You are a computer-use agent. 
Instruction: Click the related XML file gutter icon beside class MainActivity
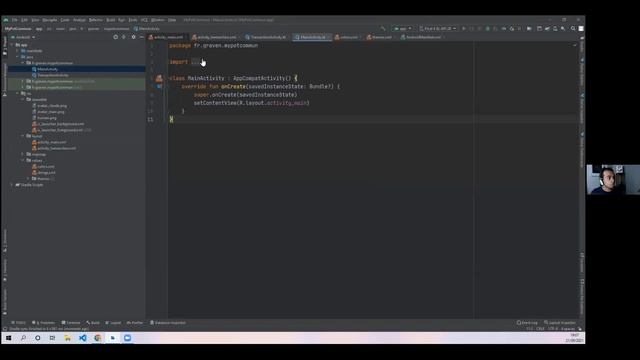pyautogui.click(x=159, y=78)
